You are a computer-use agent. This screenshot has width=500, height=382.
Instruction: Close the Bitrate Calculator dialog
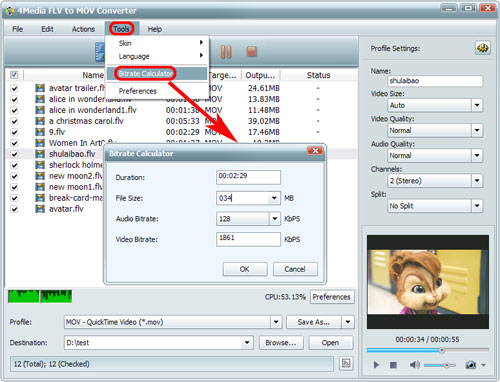pos(315,151)
